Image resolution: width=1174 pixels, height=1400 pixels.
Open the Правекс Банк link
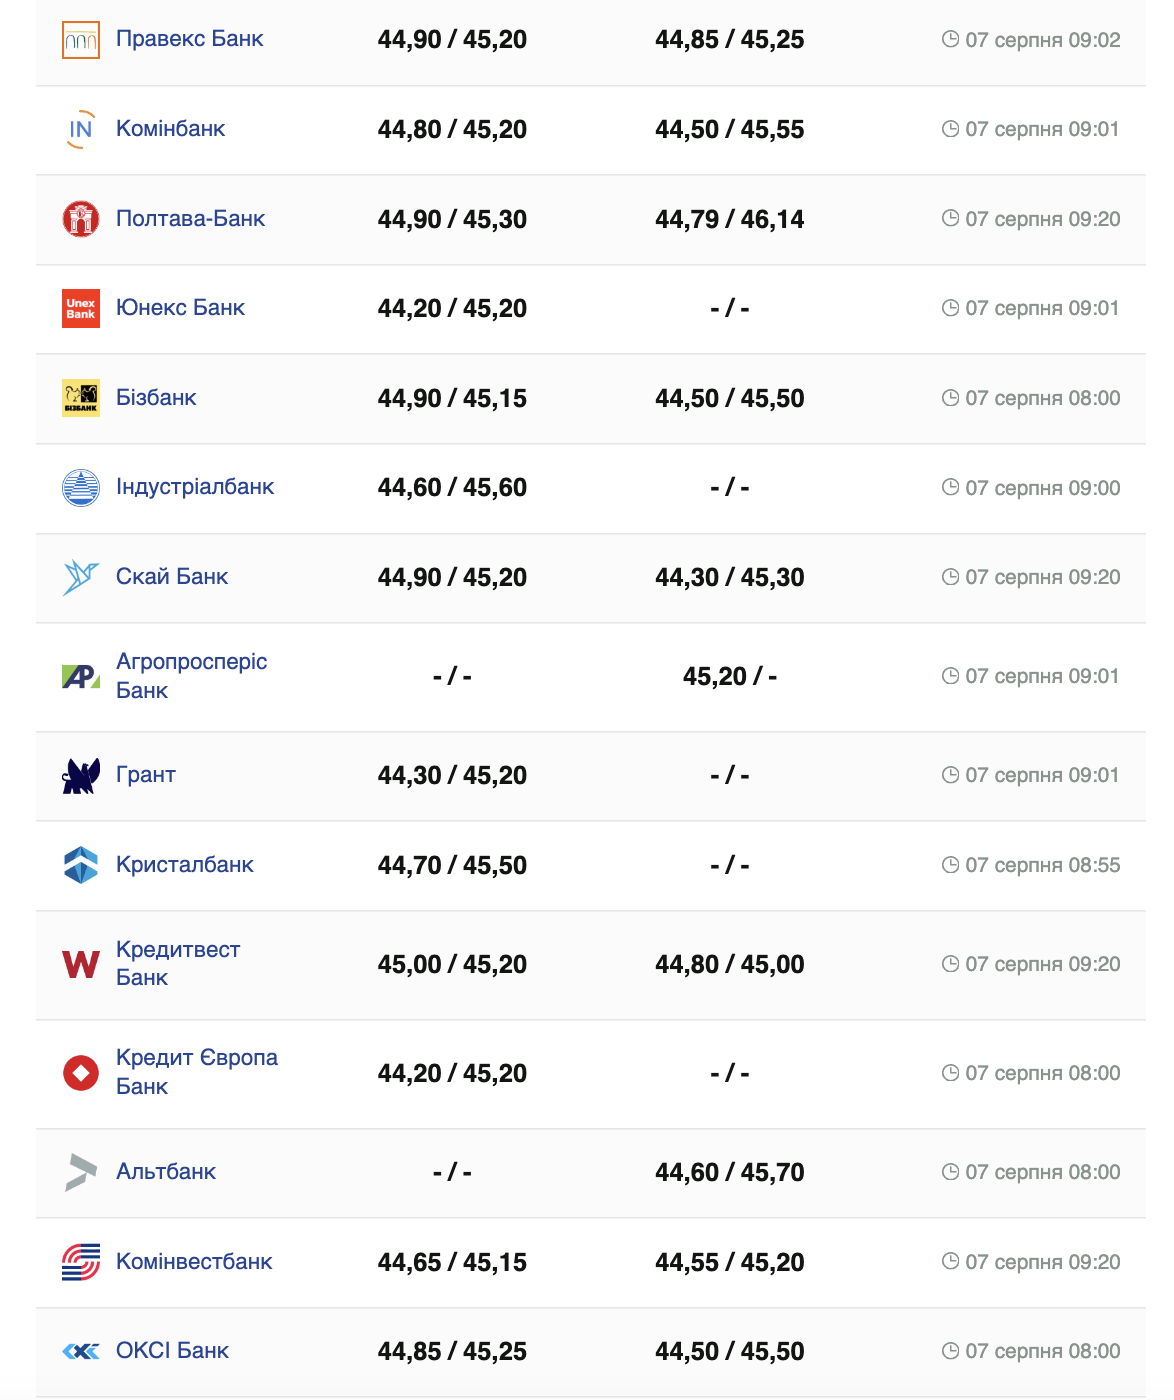pos(190,39)
